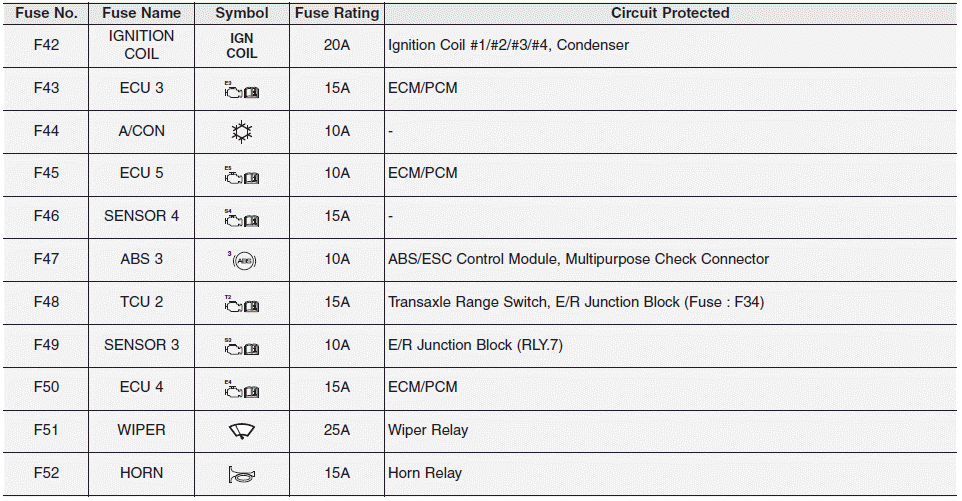Select the A/CON snowflake symbol
962x501 pixels.
[x=241, y=132]
